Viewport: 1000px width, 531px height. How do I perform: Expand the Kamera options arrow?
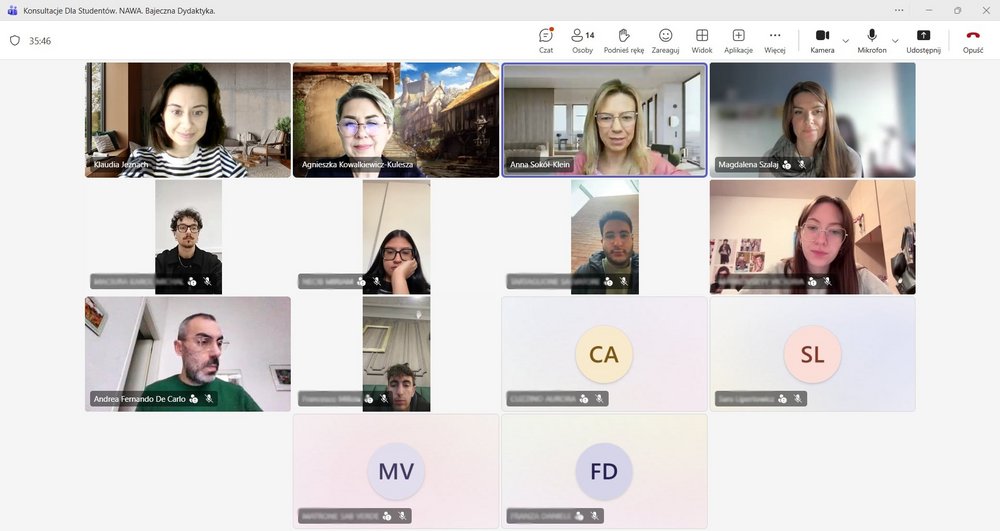[846, 41]
